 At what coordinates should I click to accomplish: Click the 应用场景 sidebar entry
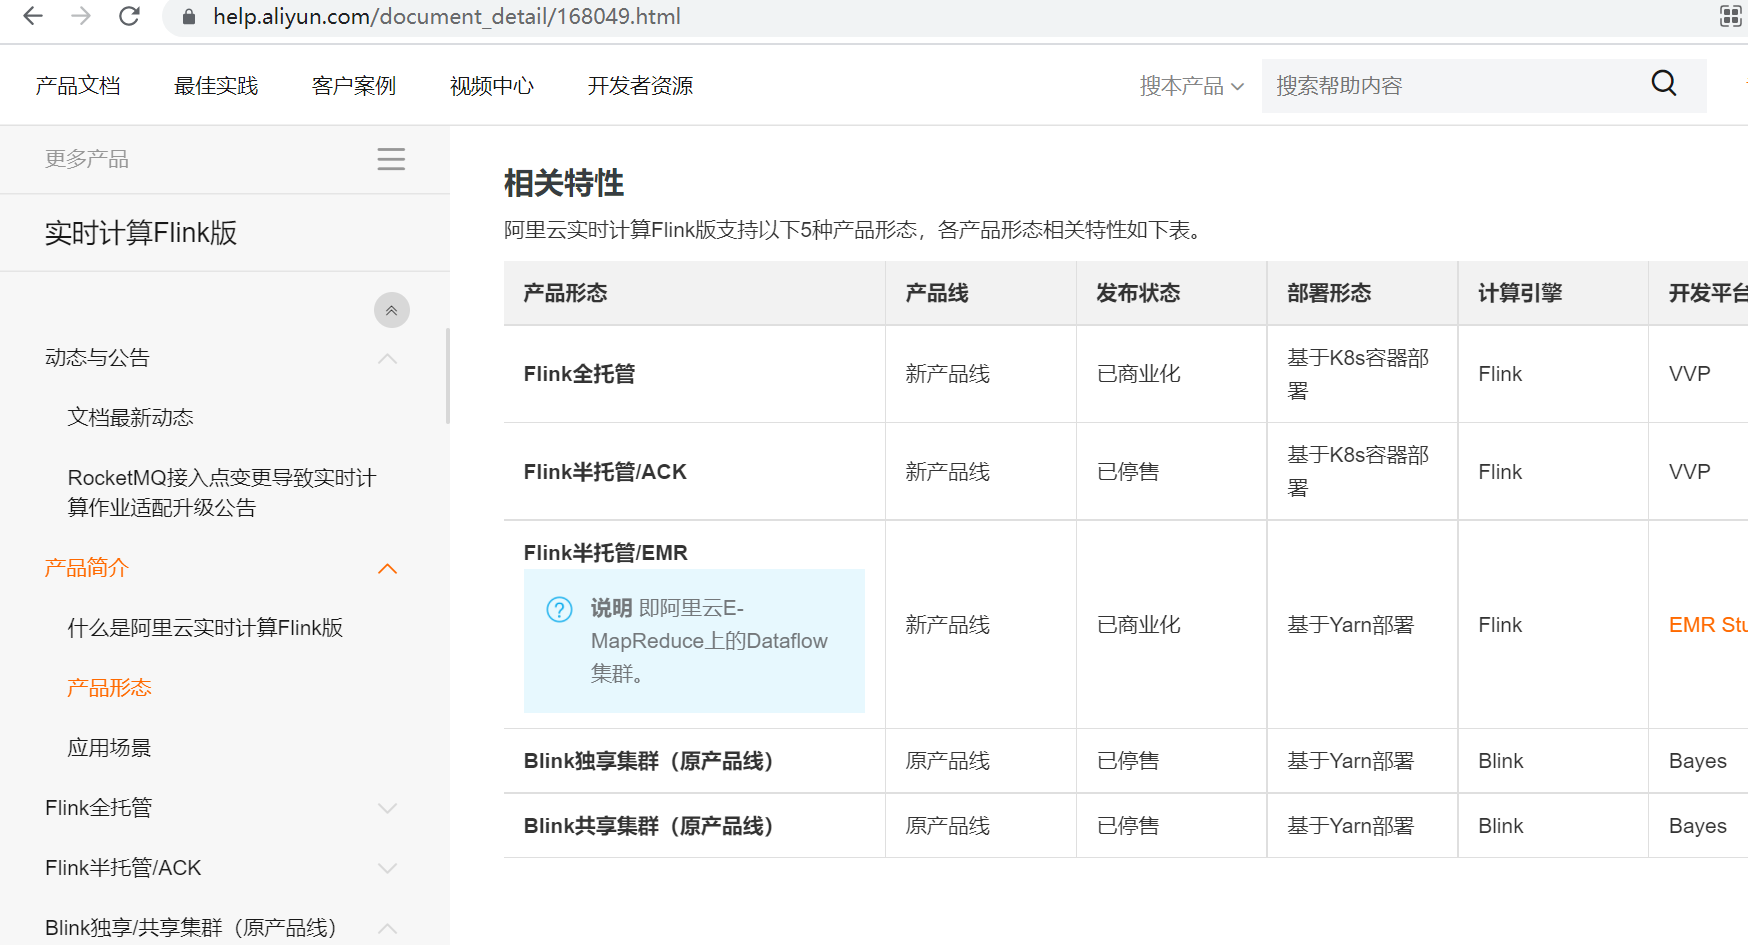coord(109,747)
